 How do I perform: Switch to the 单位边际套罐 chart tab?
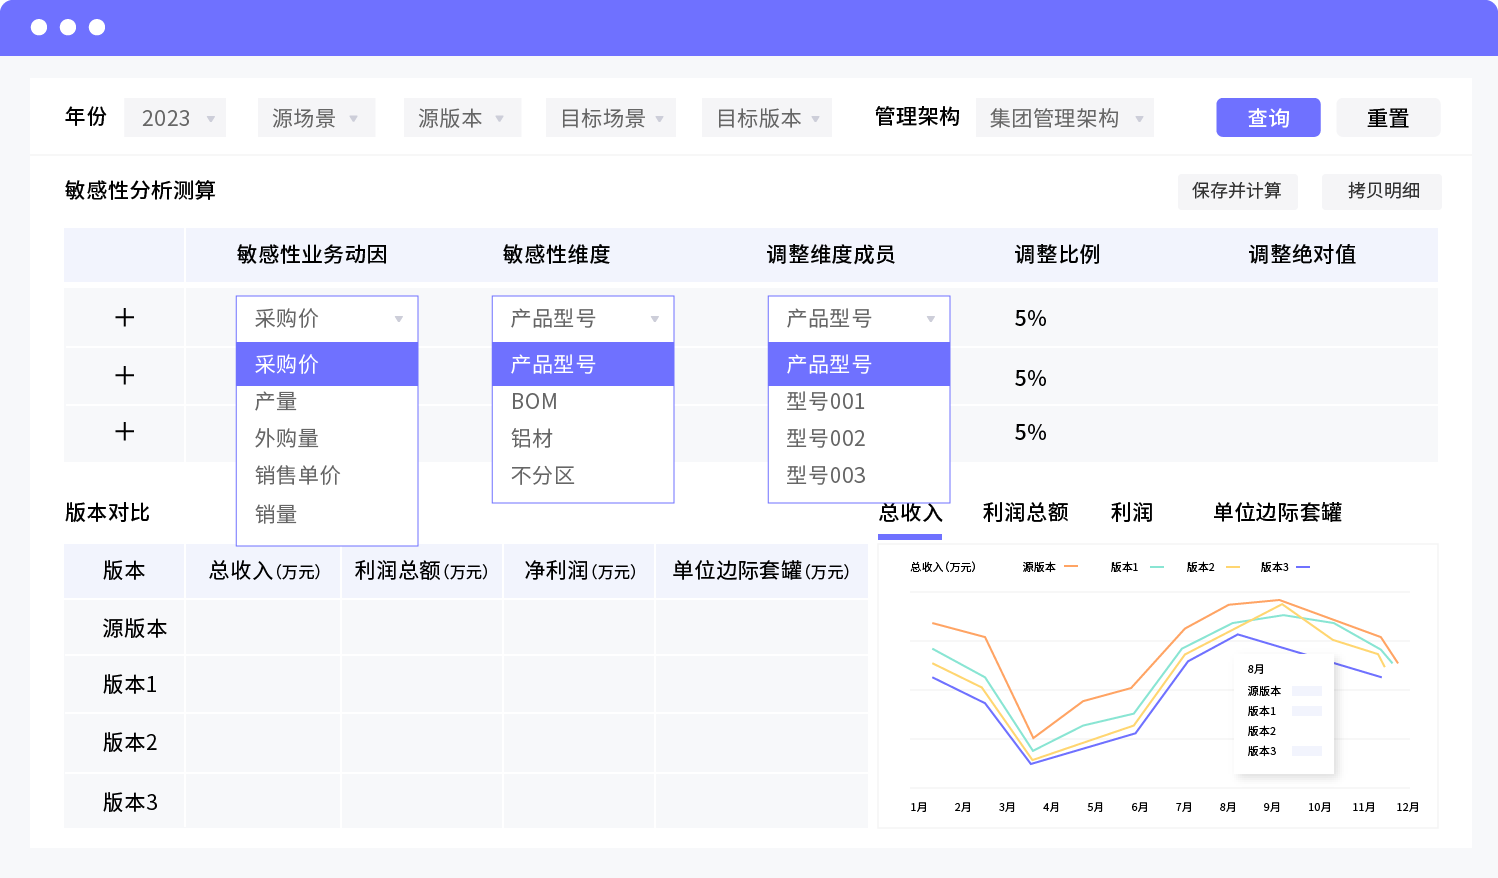tap(1277, 513)
